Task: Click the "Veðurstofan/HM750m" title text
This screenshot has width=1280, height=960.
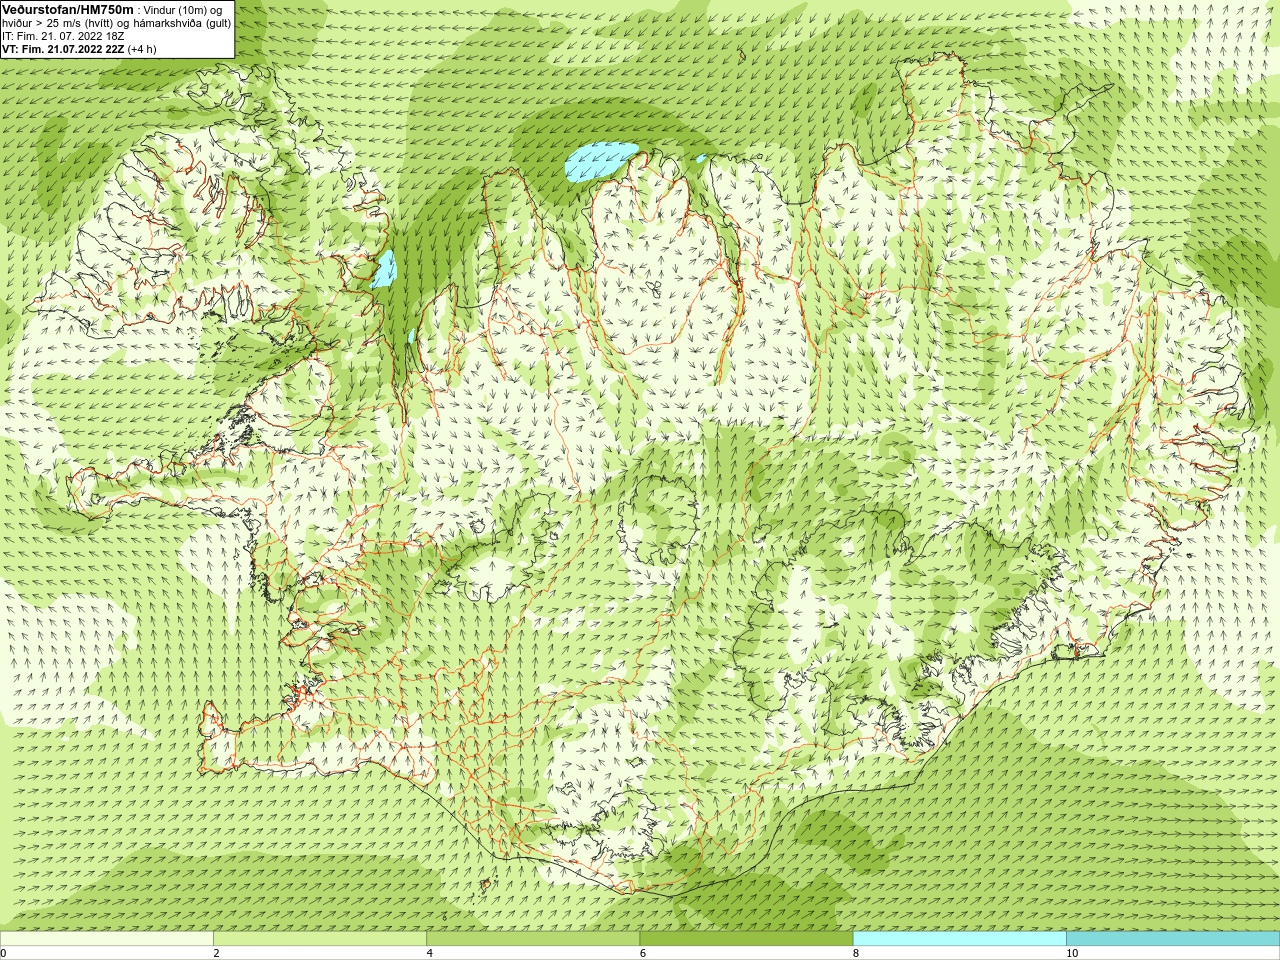Action: coord(68,9)
